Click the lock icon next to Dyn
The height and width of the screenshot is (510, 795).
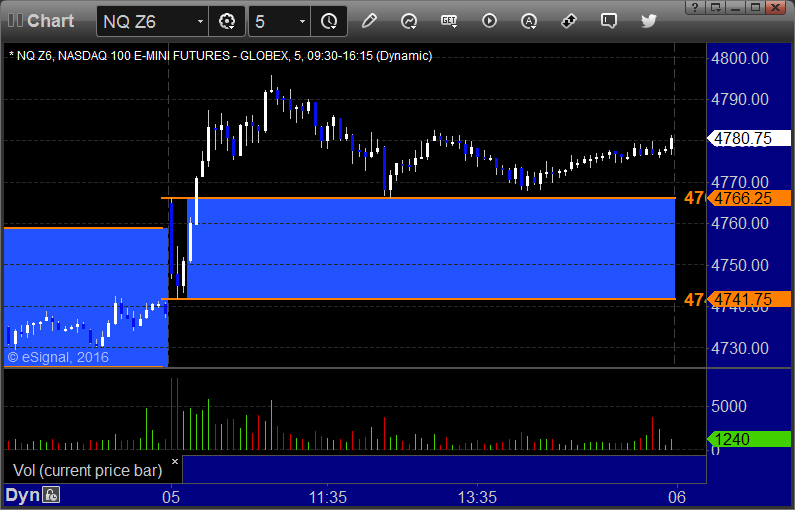point(51,495)
